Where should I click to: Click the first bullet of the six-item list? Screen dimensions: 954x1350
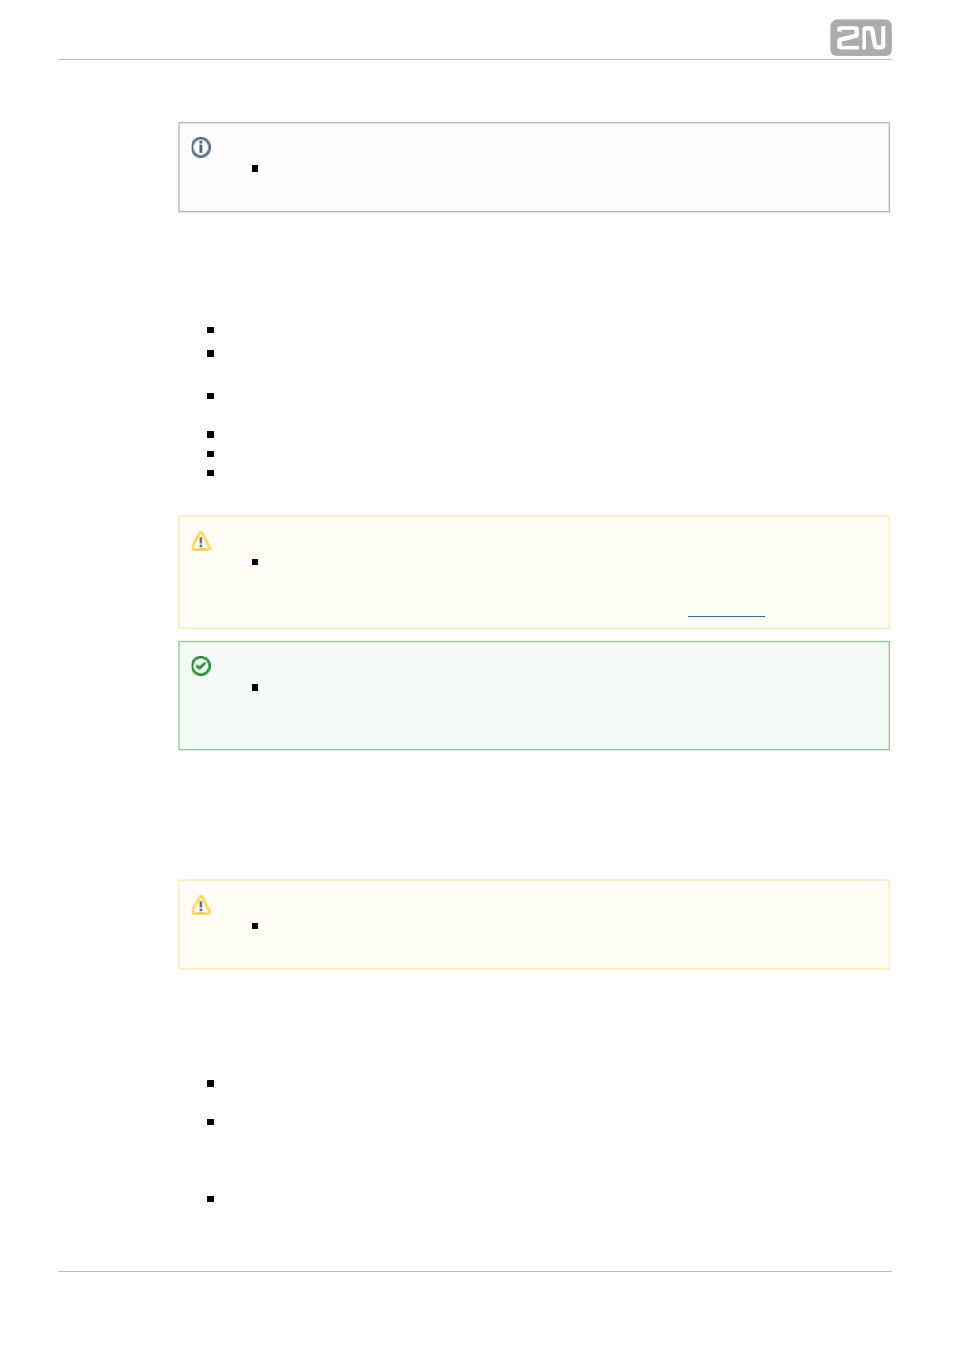(x=211, y=330)
